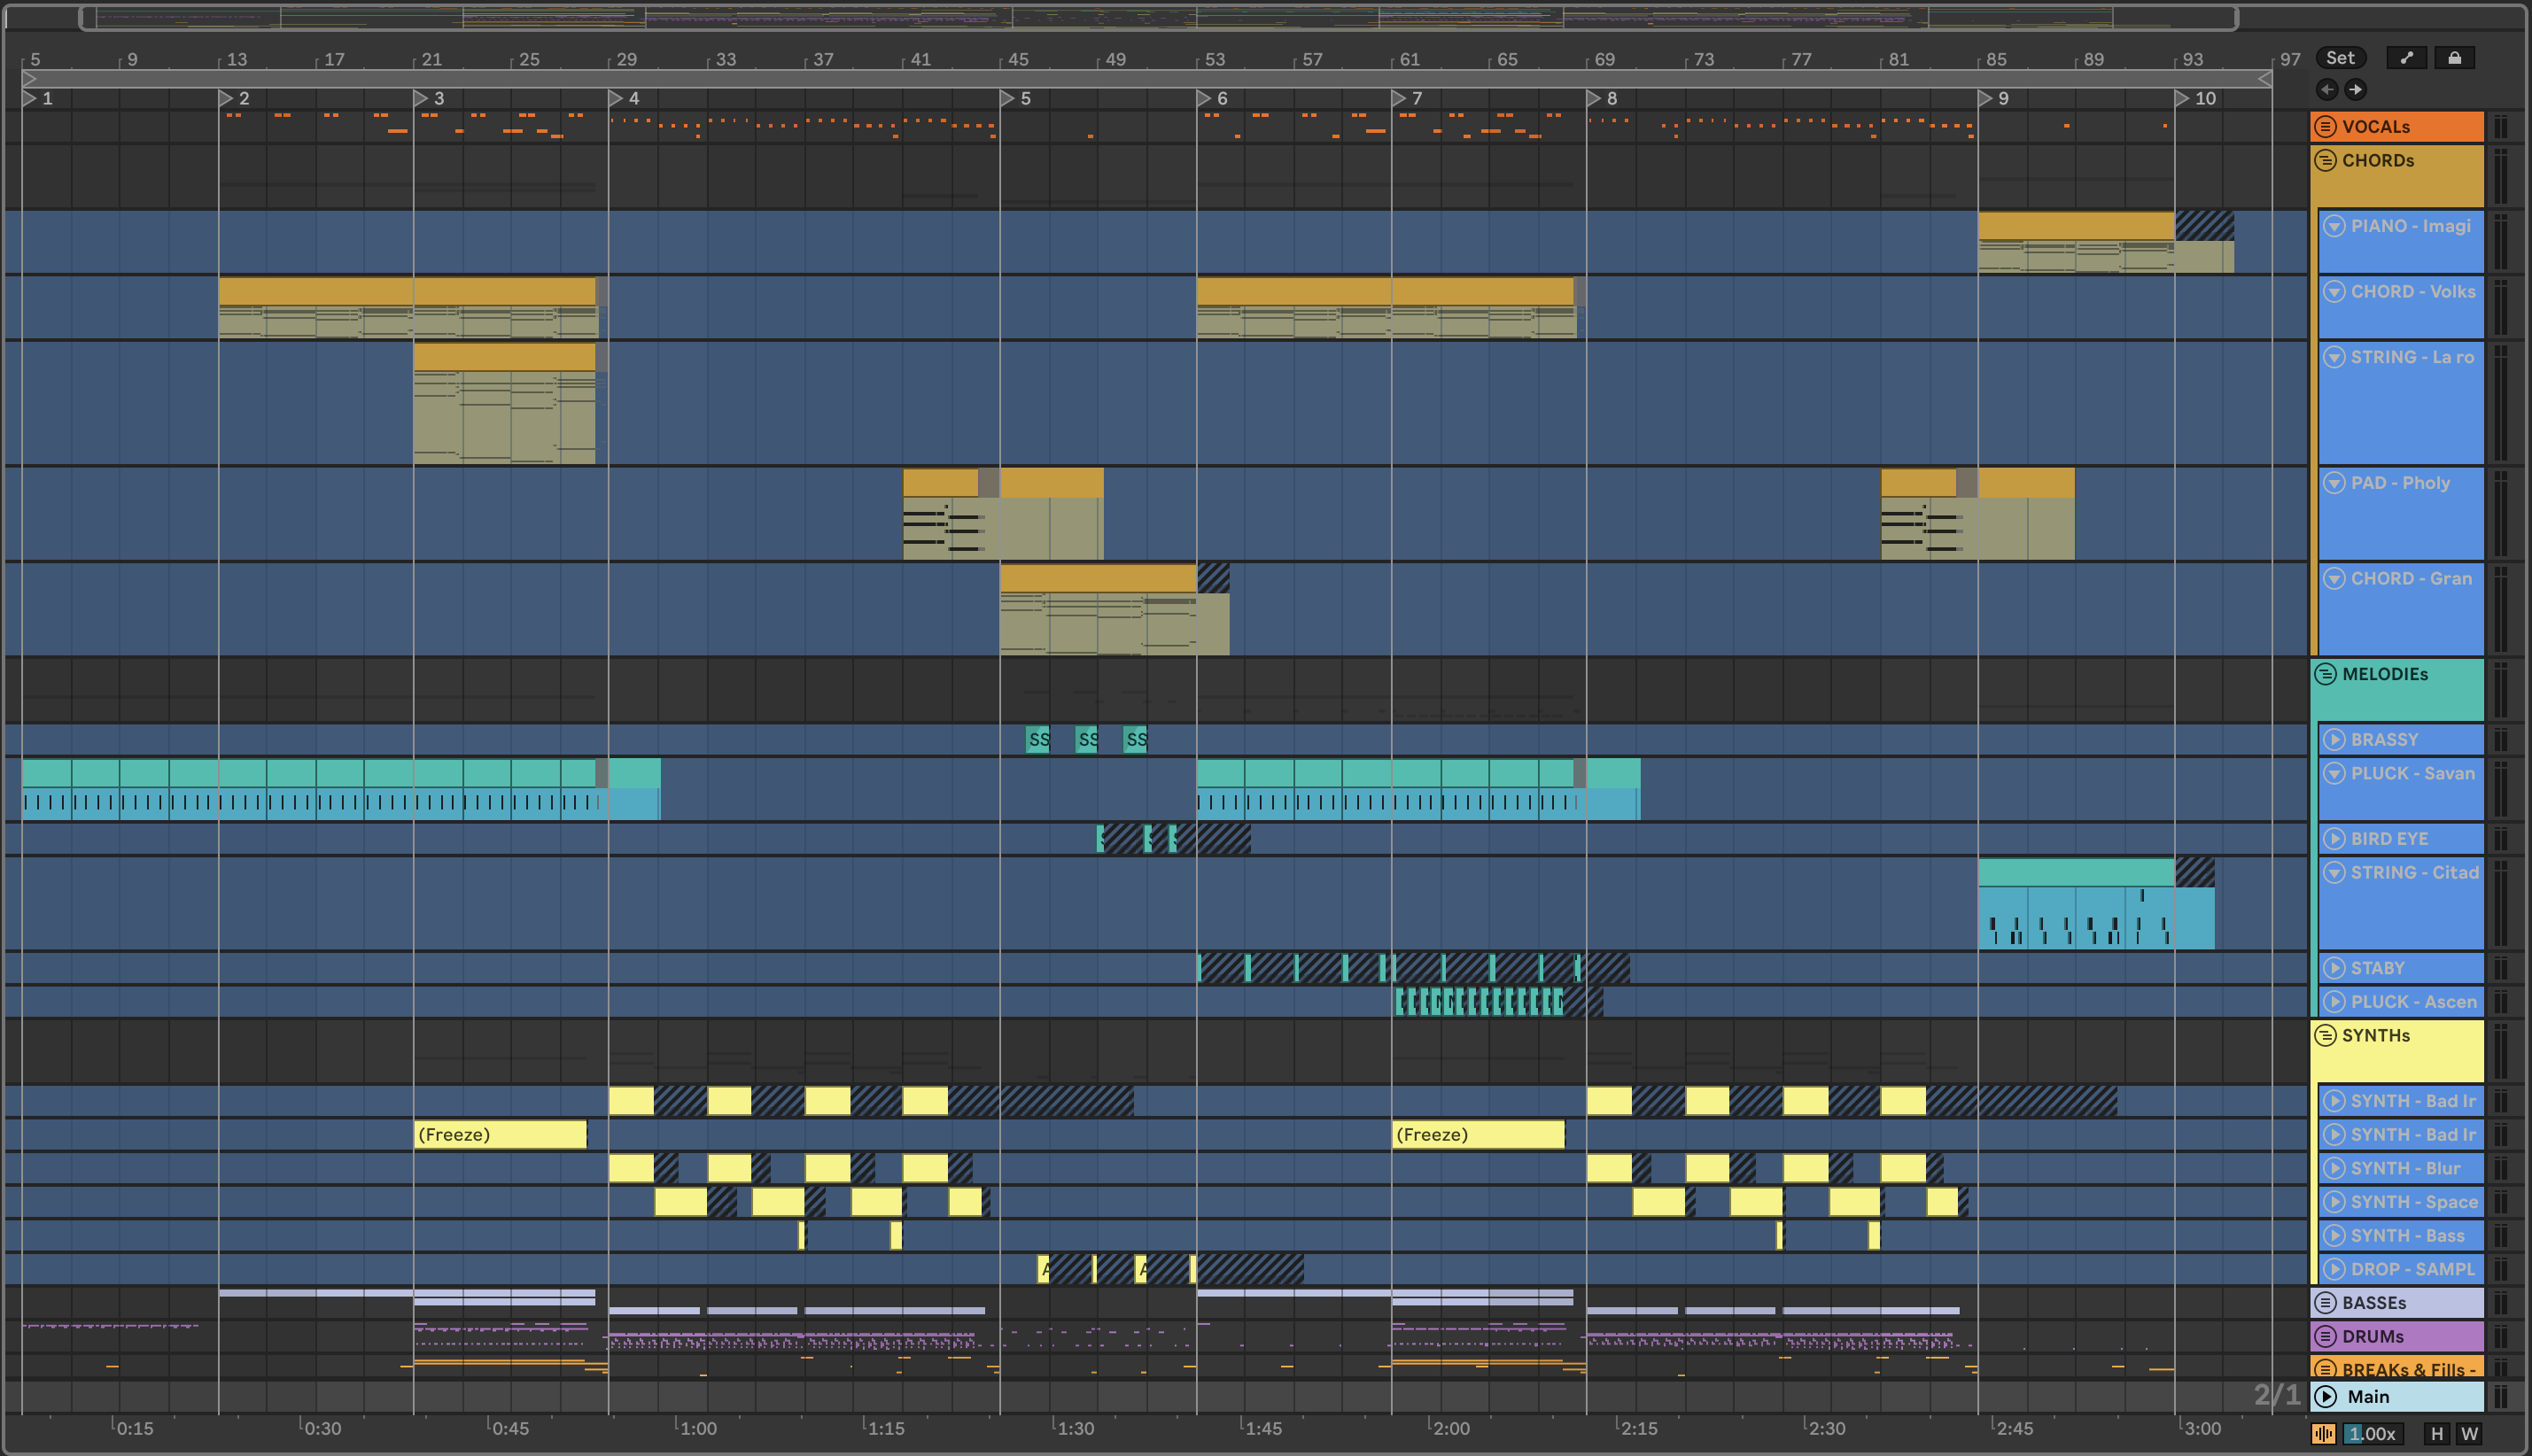Toggle the Lock Envelopes padlock icon

[x=2454, y=58]
